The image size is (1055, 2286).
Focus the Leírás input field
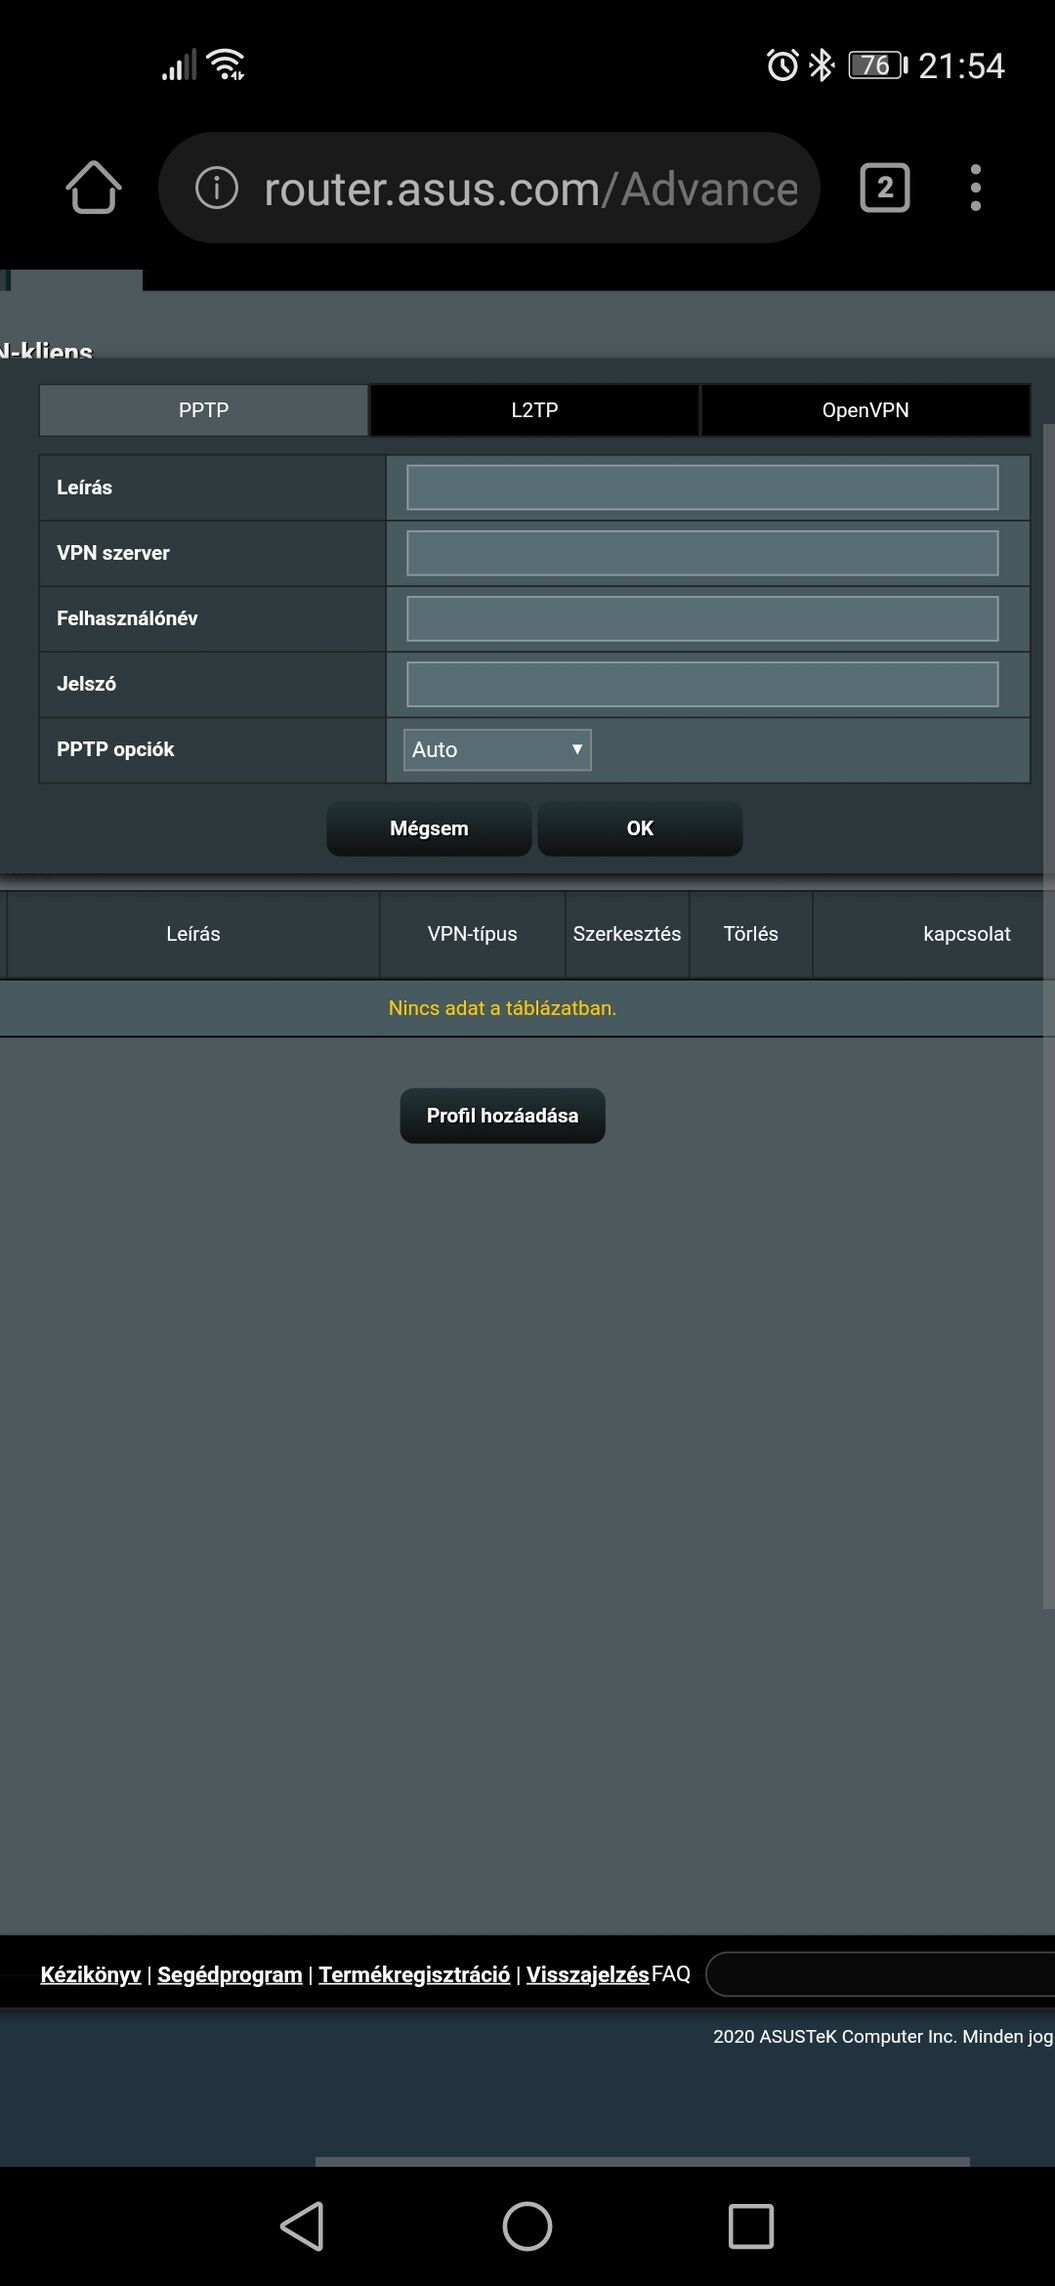(x=702, y=487)
